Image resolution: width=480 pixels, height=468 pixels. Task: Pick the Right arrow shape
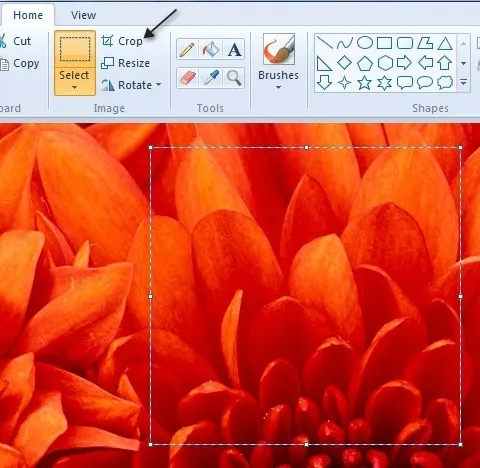[x=404, y=63]
